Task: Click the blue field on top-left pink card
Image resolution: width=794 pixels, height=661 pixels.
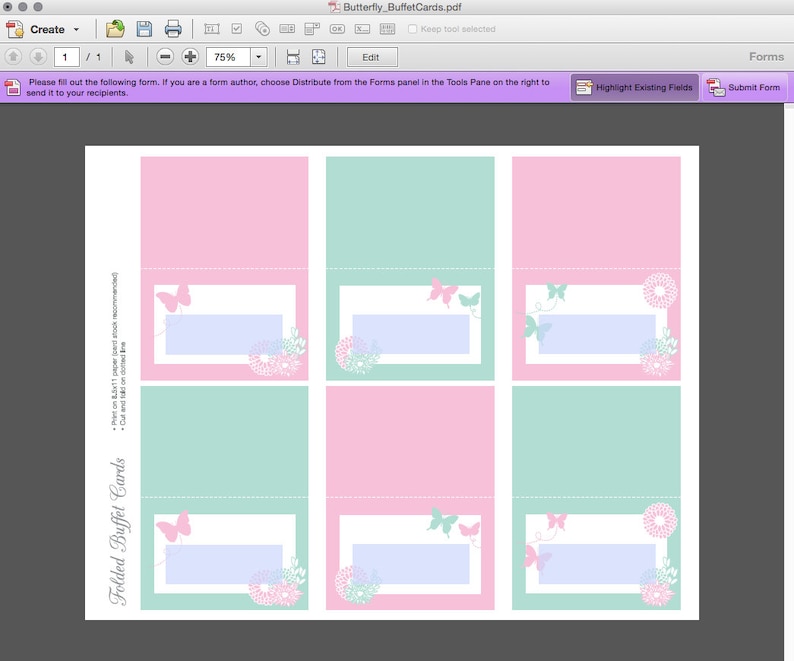Action: pos(224,334)
